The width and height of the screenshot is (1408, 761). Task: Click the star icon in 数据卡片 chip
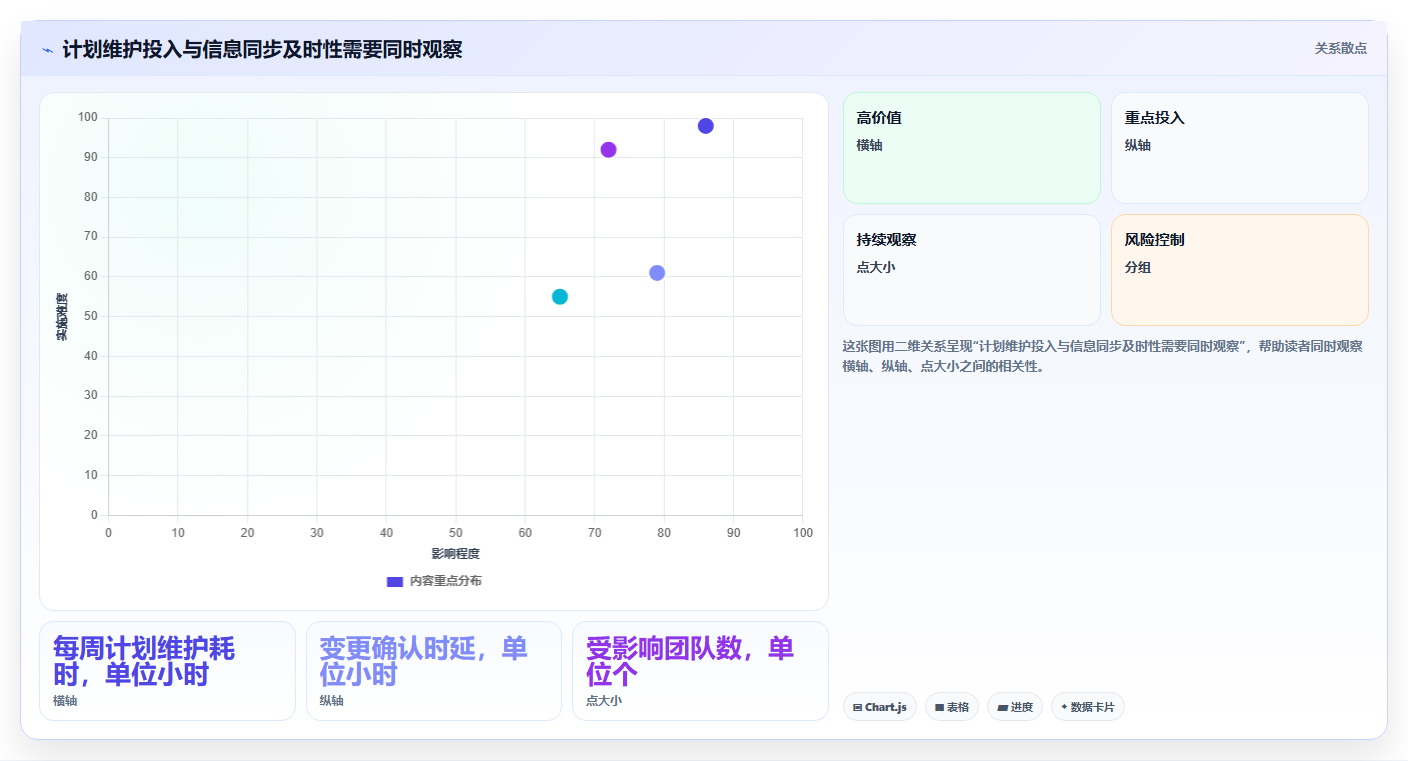point(1064,707)
